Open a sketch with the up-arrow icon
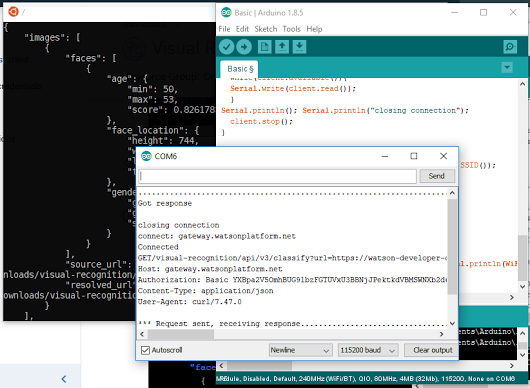530x388 pixels. (x=282, y=47)
